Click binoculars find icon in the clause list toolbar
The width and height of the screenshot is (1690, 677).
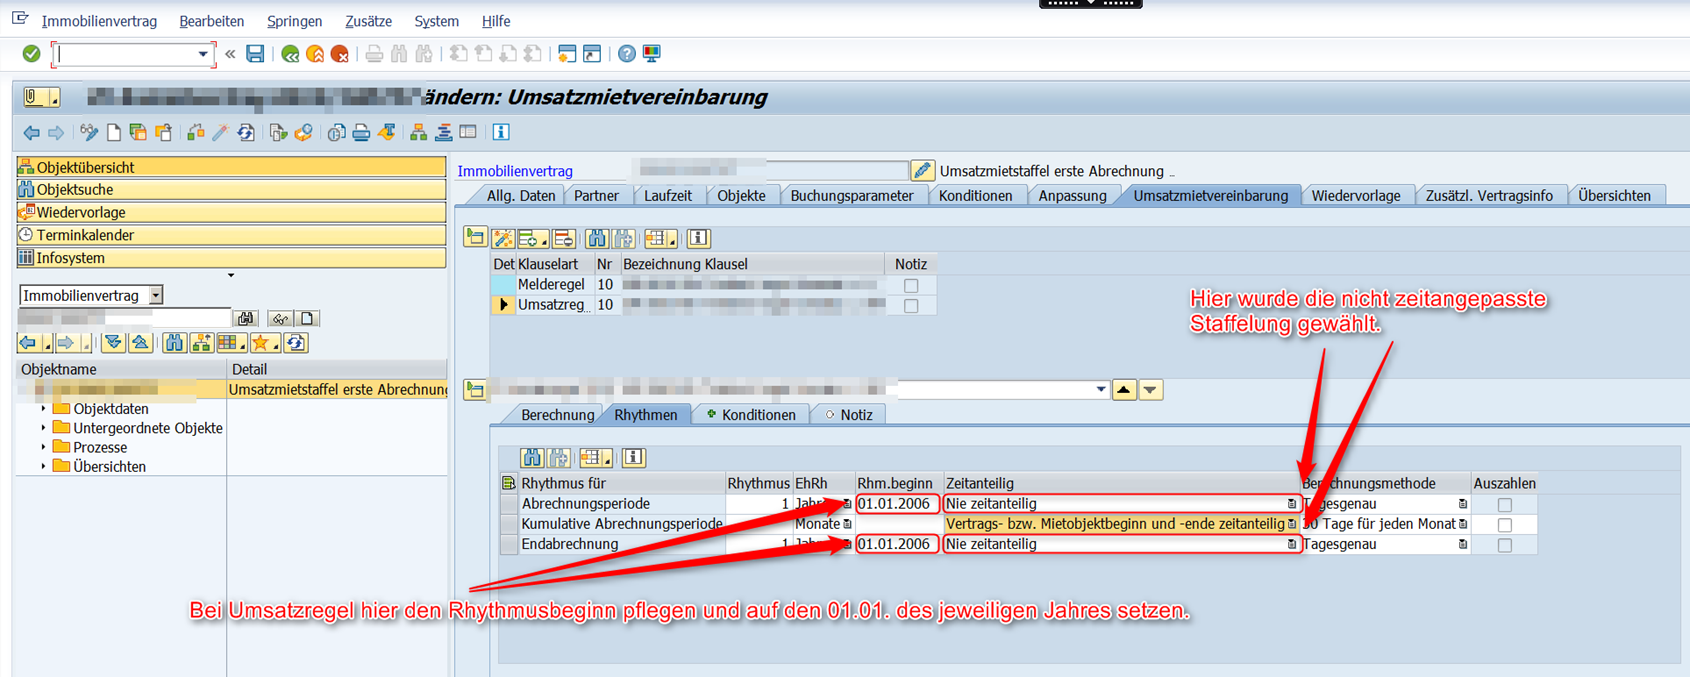[597, 238]
